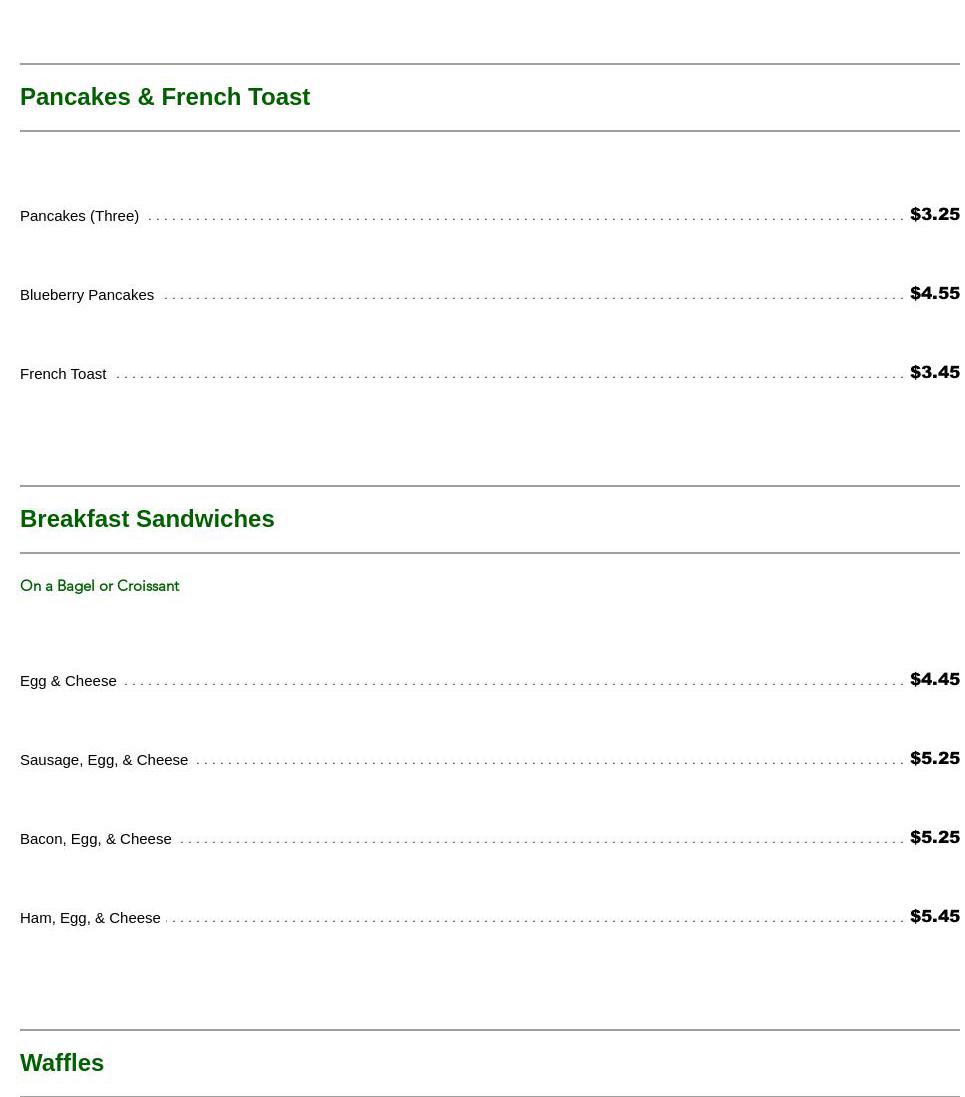The width and height of the screenshot is (965, 1097).
Task: Click the $4.55 Blueberry Pancakes price
Action: click(934, 294)
